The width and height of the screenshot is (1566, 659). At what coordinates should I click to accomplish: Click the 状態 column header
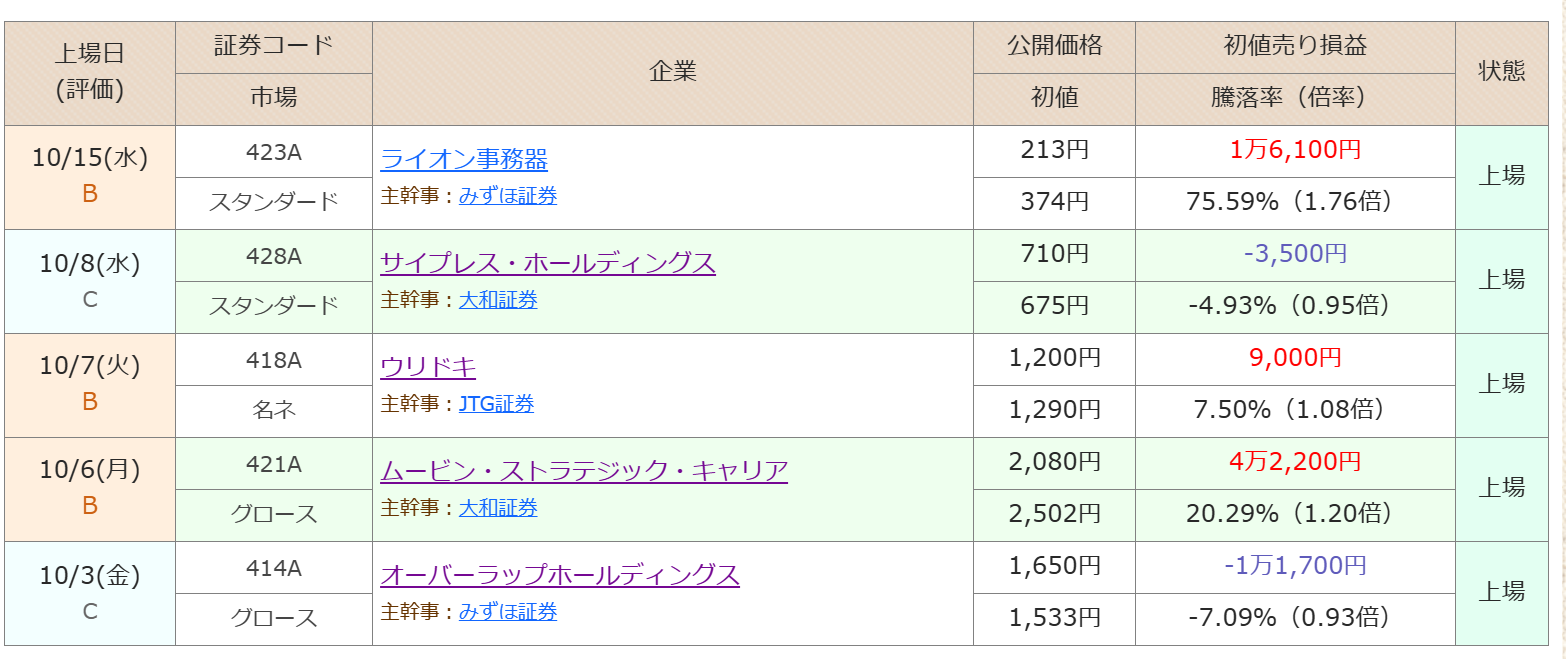pyautogui.click(x=1501, y=72)
